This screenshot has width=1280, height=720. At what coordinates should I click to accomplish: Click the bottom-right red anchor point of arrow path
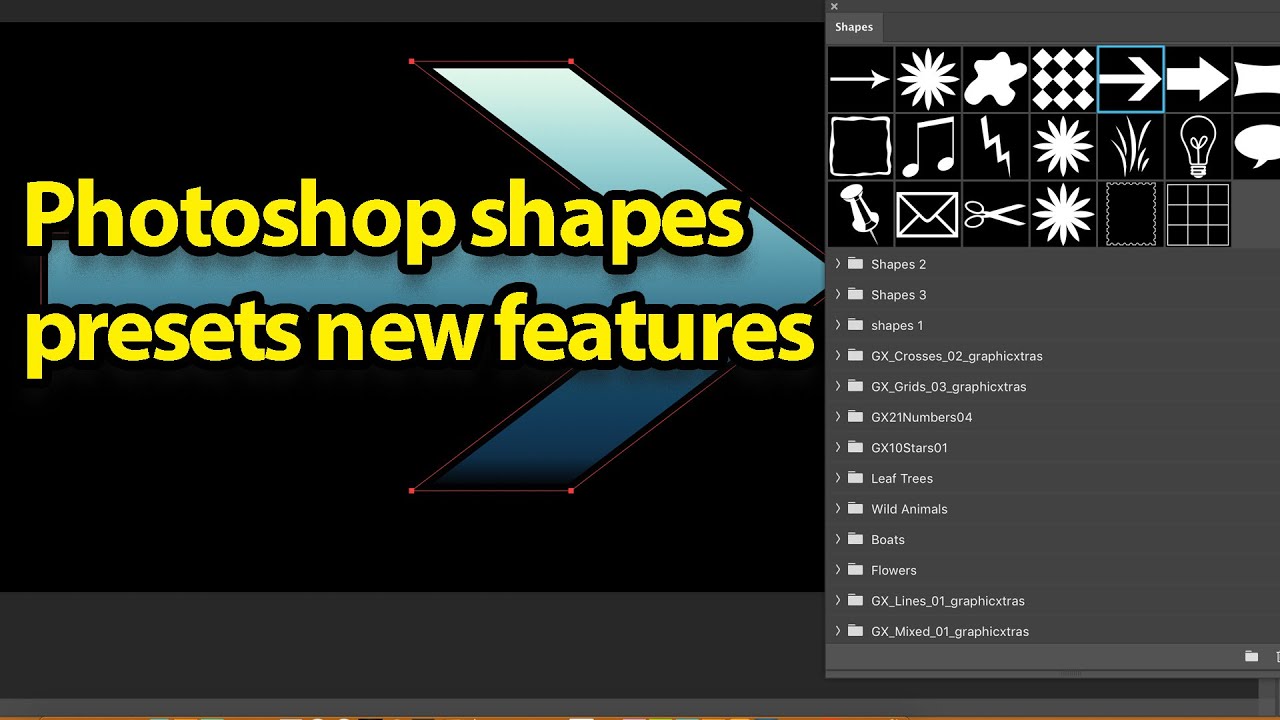pyautogui.click(x=571, y=491)
